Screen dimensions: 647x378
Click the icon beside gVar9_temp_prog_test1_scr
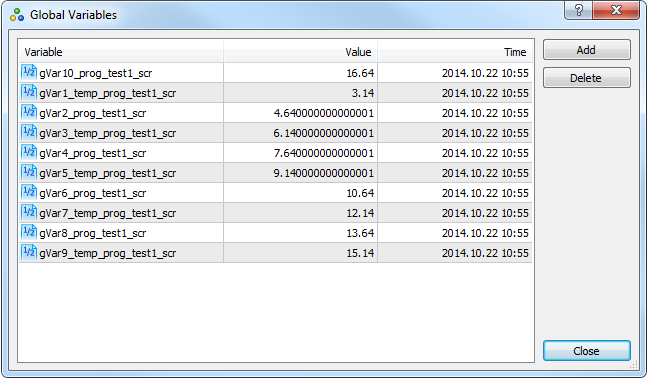click(x=29, y=253)
